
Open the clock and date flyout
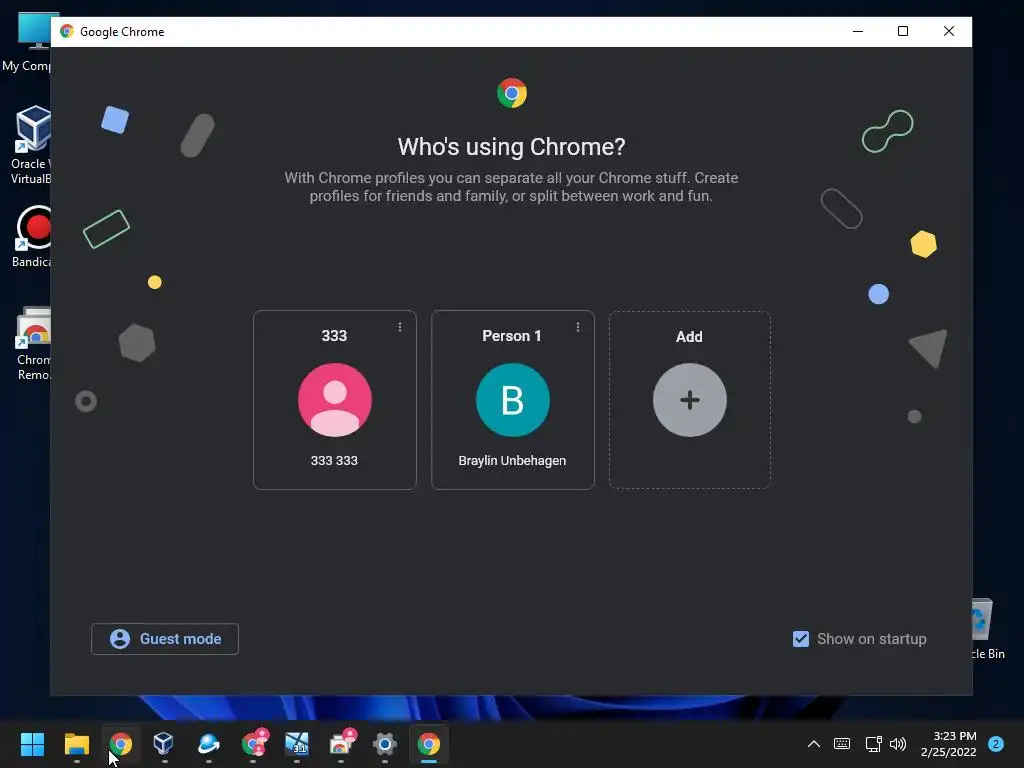coord(948,744)
